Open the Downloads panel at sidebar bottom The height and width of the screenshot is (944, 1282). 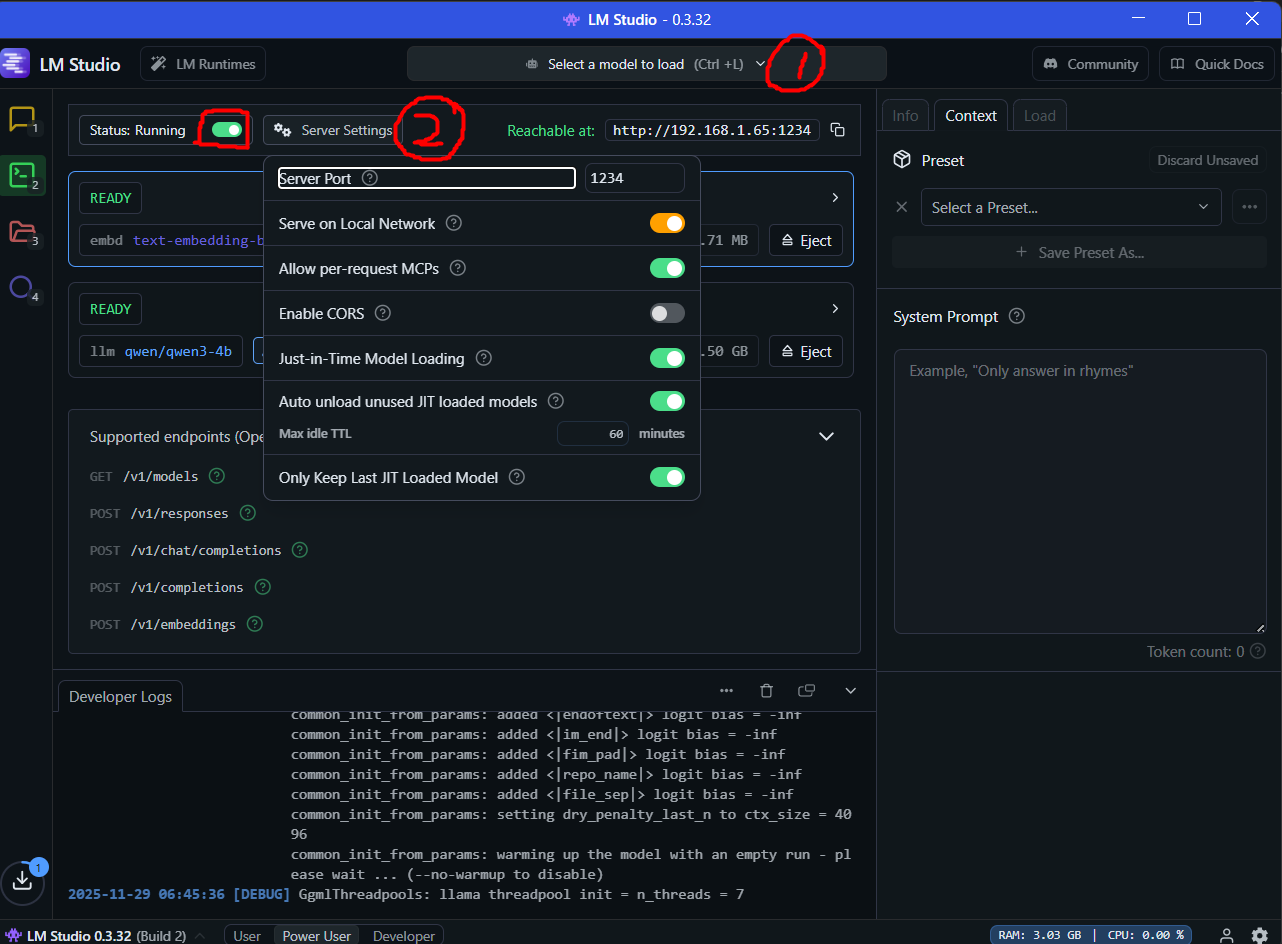[23, 882]
